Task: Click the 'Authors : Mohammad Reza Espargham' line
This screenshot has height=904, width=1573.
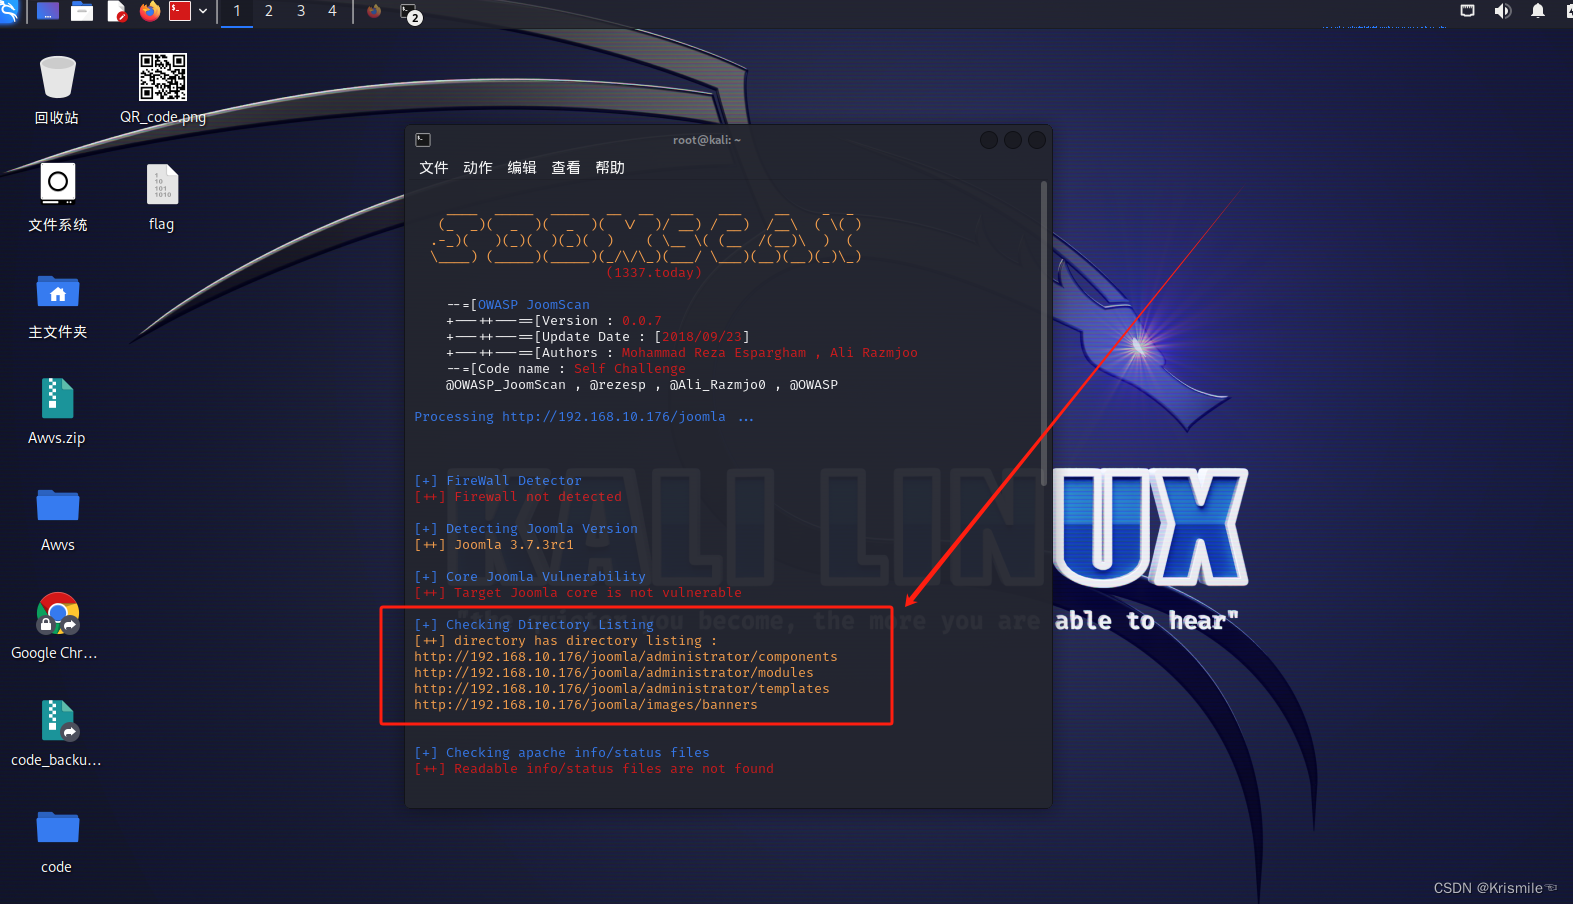Action: coord(682,353)
